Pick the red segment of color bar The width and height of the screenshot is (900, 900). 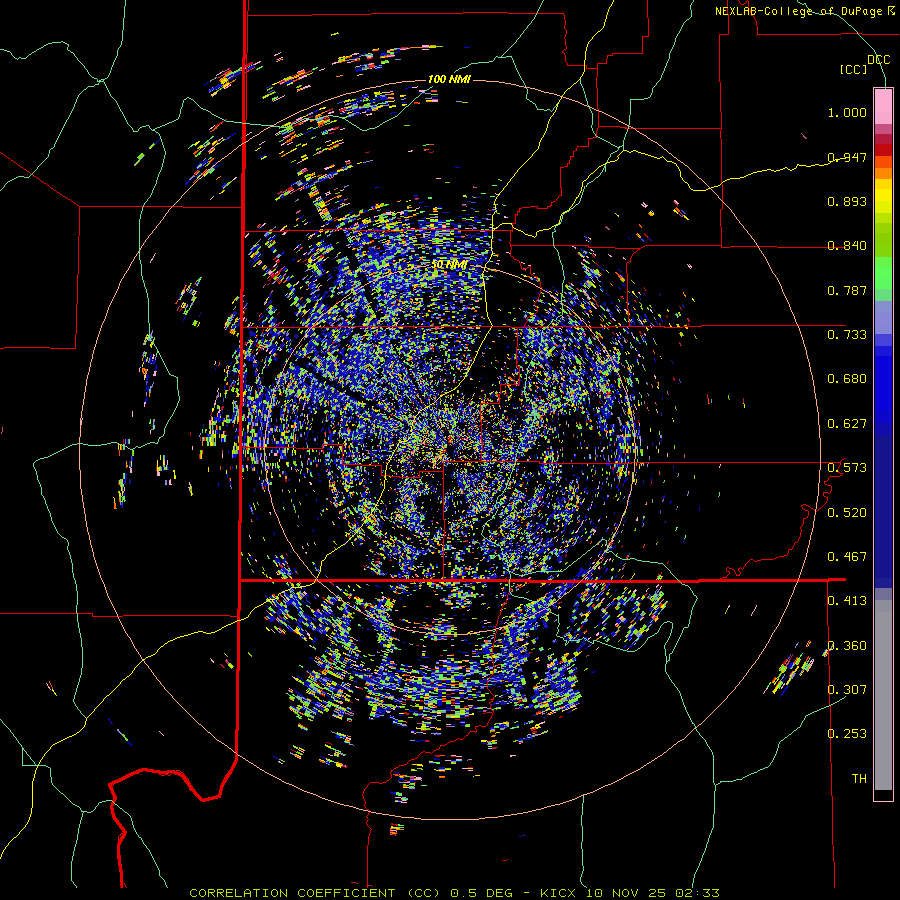883,150
